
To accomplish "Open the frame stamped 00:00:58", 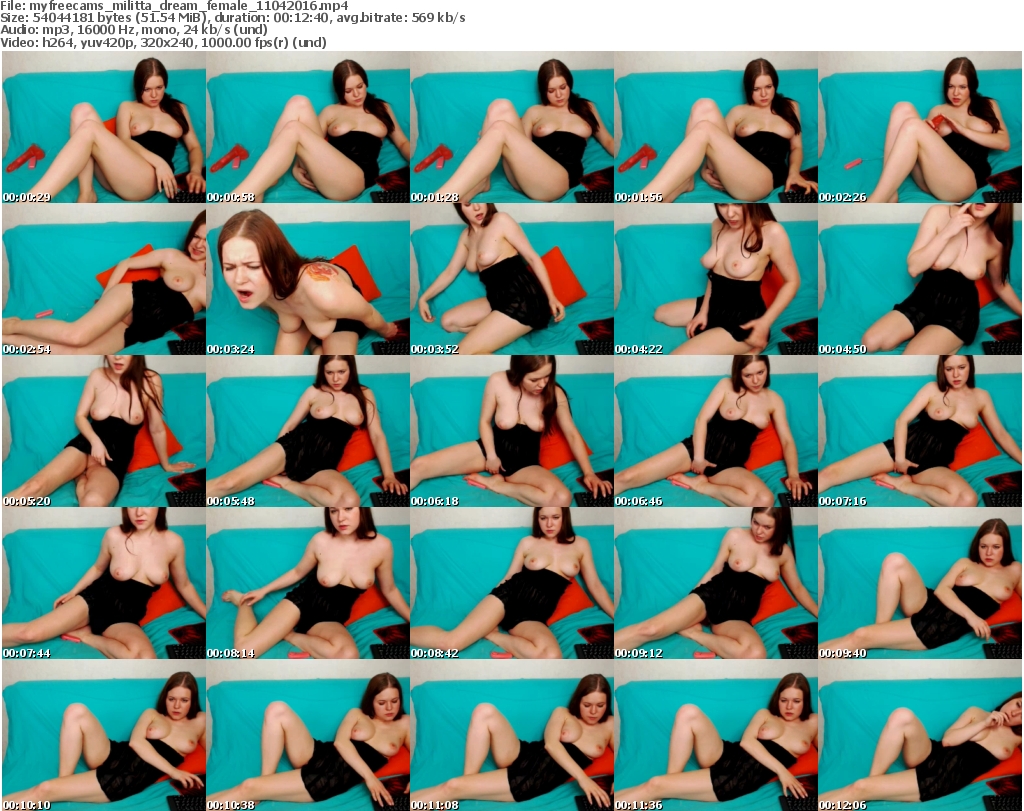I will [x=308, y=127].
